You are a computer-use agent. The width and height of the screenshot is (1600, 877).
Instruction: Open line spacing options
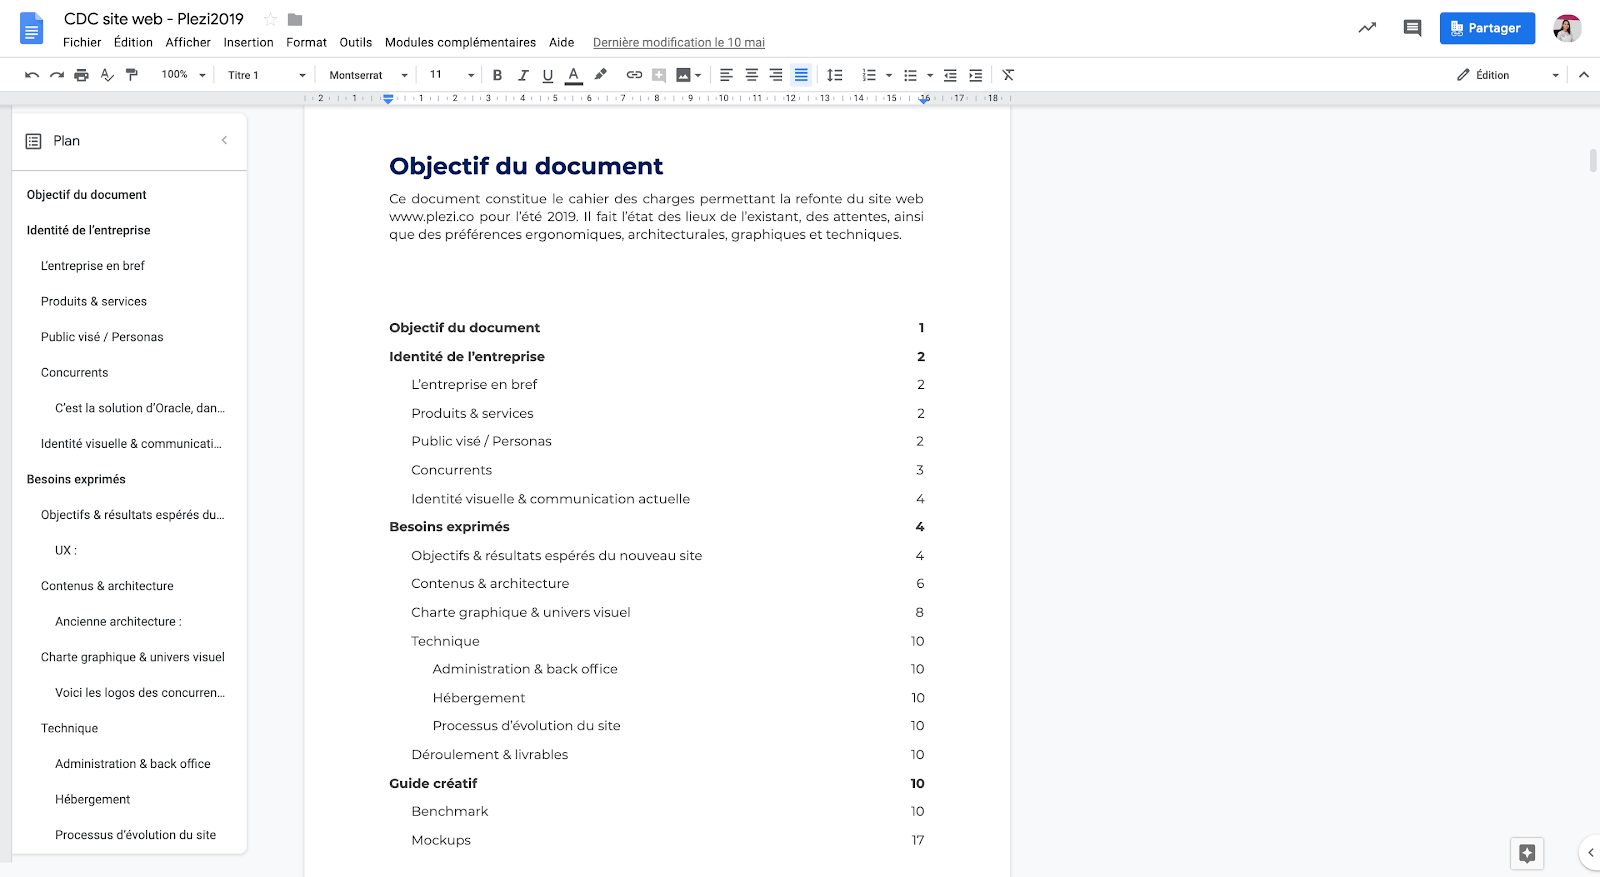[x=835, y=75]
